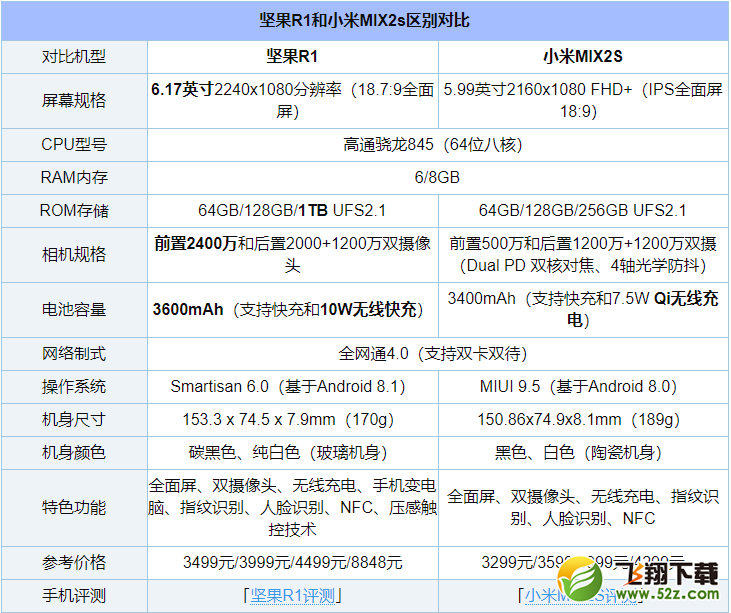Select the 64GB/128GB/1TB UFS2.1 cell
Viewport: 731px width, 613px height.
coord(293,211)
